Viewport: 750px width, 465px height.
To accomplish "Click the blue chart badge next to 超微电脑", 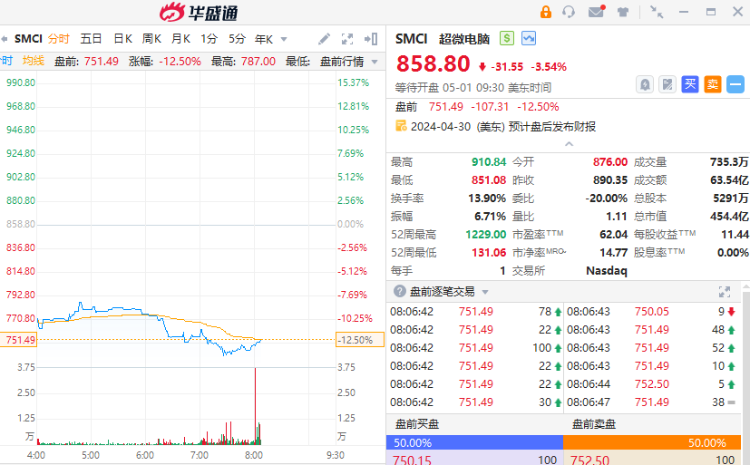I will pyautogui.click(x=529, y=38).
